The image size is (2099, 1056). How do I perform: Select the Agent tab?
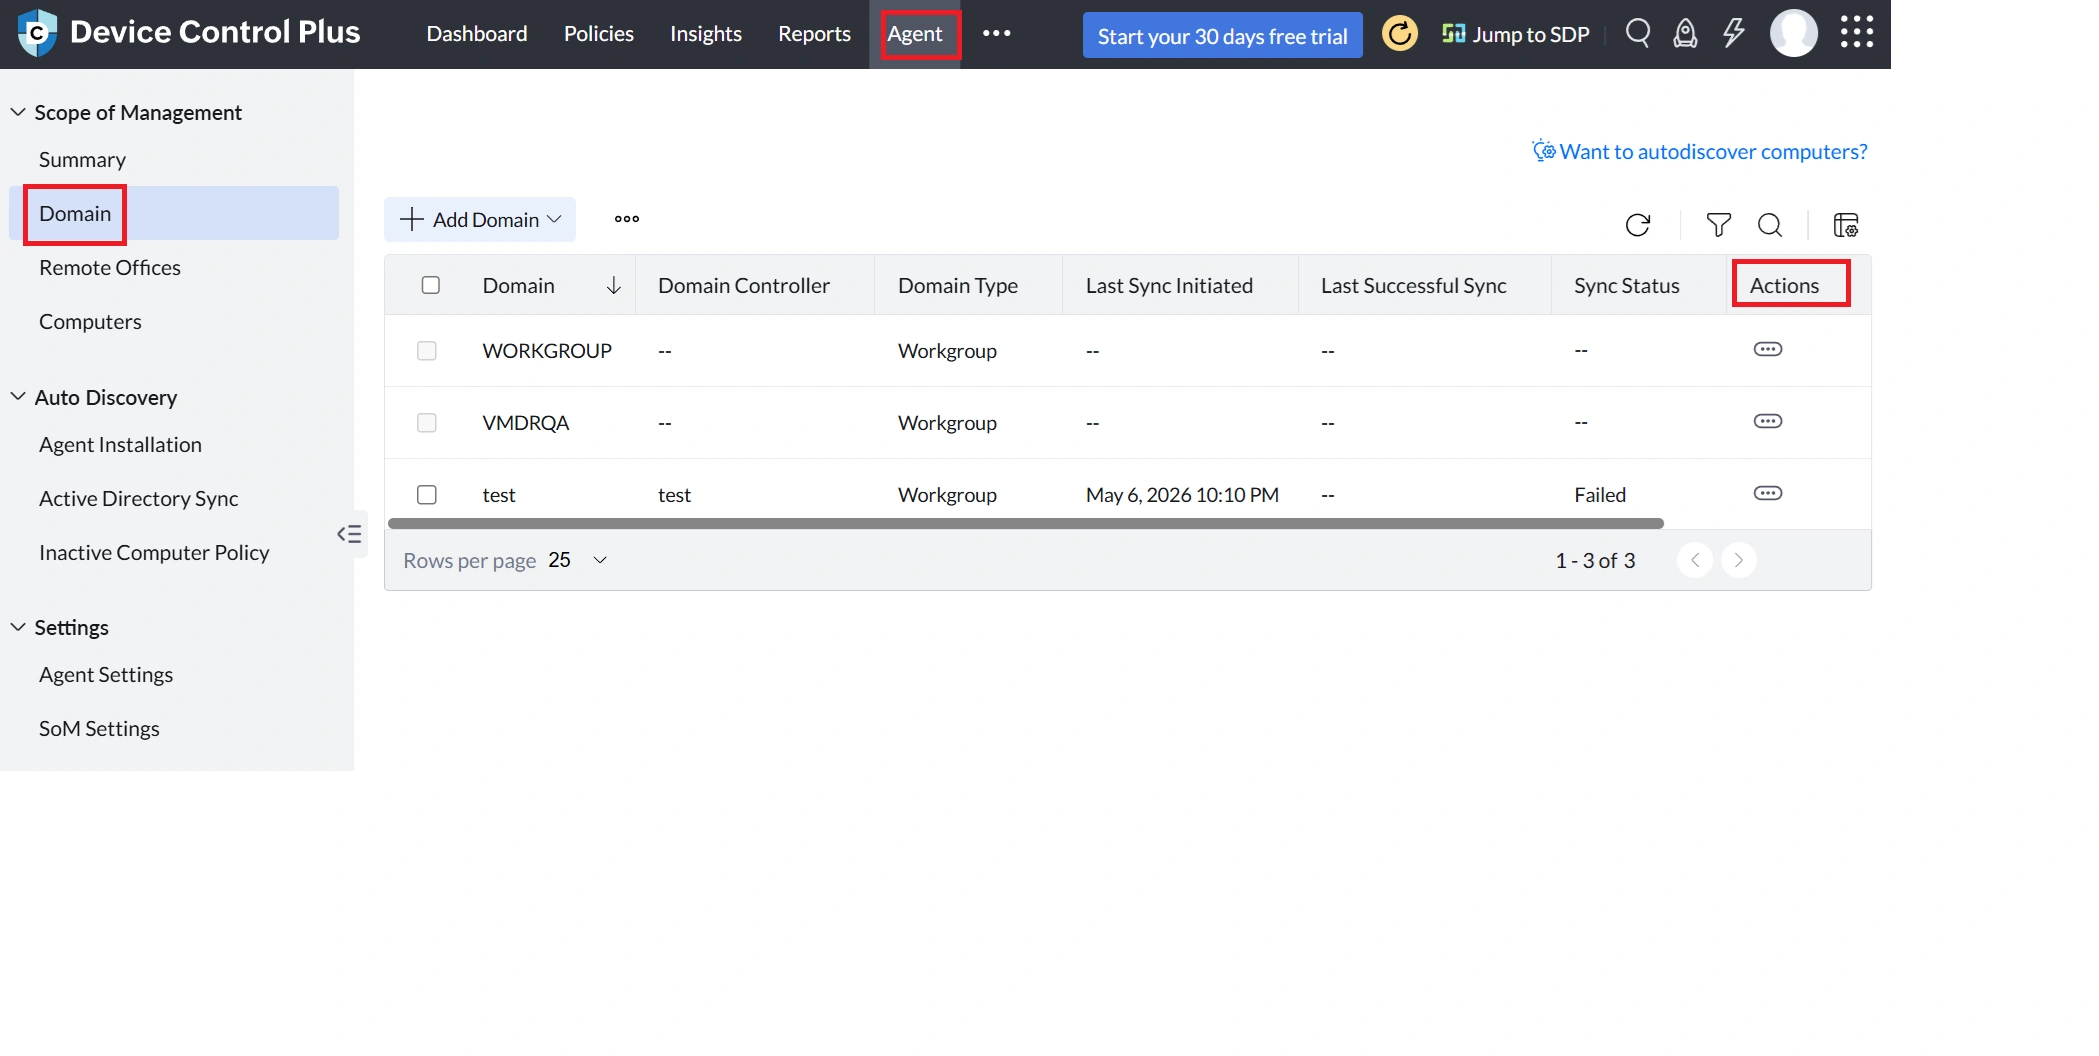pyautogui.click(x=915, y=34)
